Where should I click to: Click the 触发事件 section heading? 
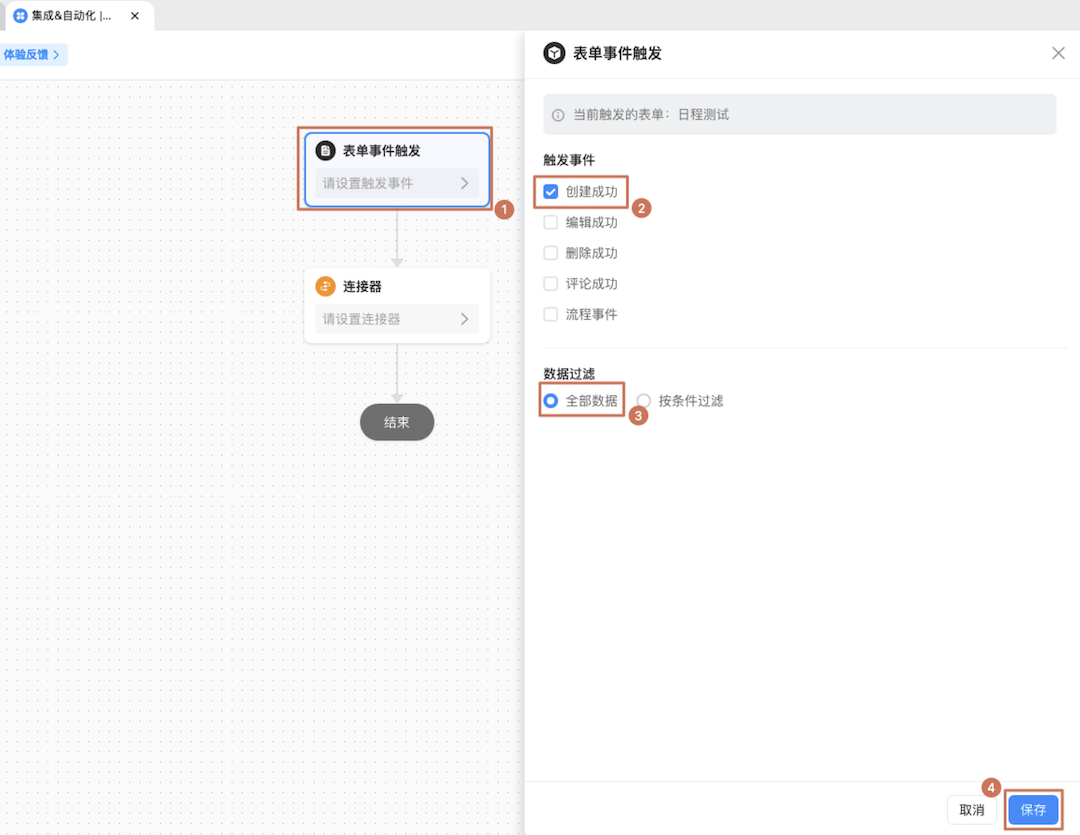tap(569, 160)
